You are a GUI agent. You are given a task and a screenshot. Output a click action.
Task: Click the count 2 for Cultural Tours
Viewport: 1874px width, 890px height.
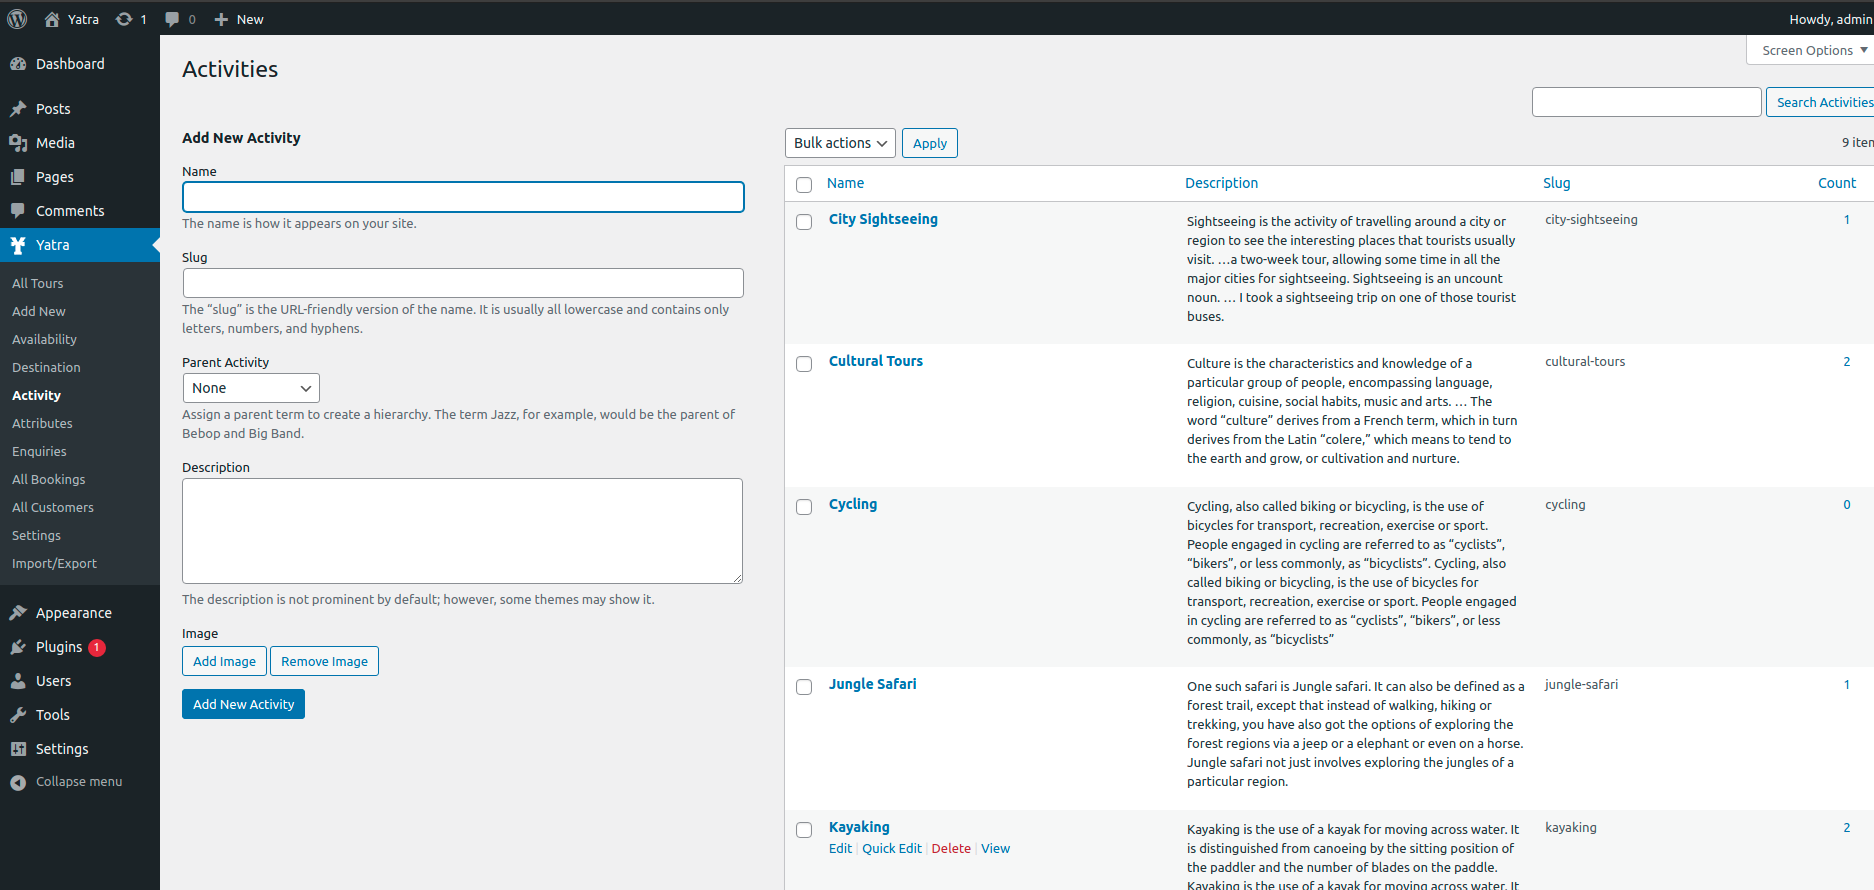point(1847,361)
